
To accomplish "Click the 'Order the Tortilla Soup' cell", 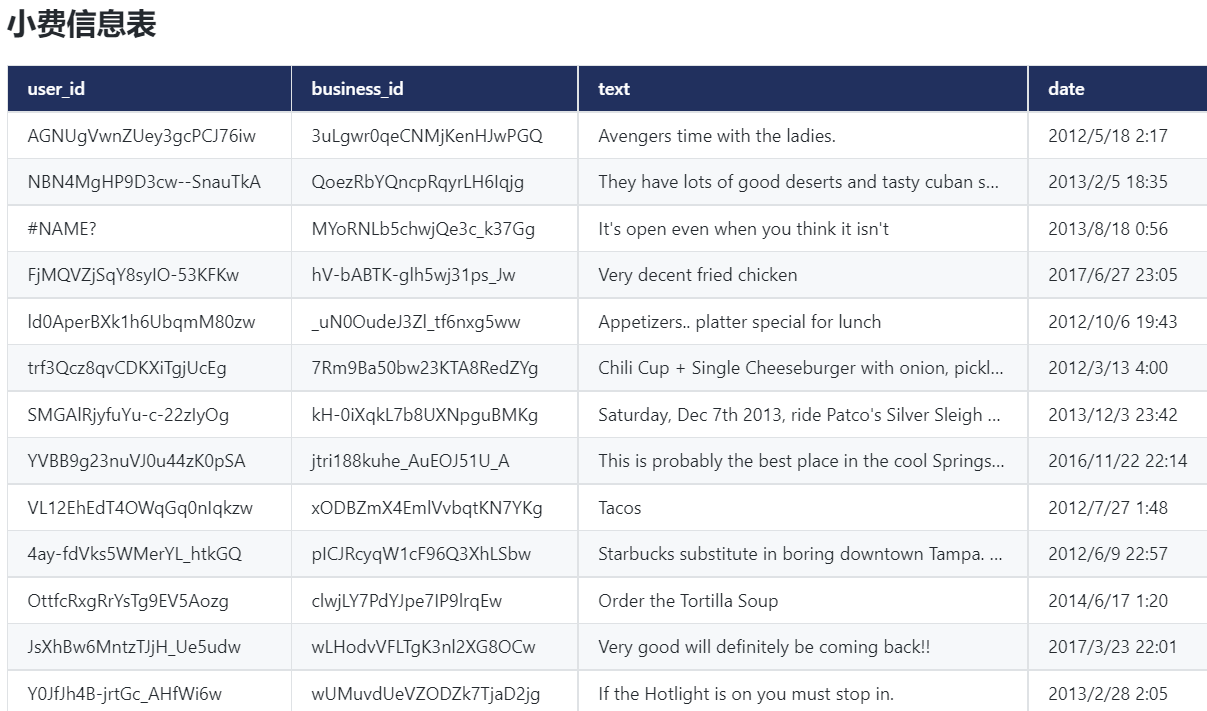I will (688, 601).
